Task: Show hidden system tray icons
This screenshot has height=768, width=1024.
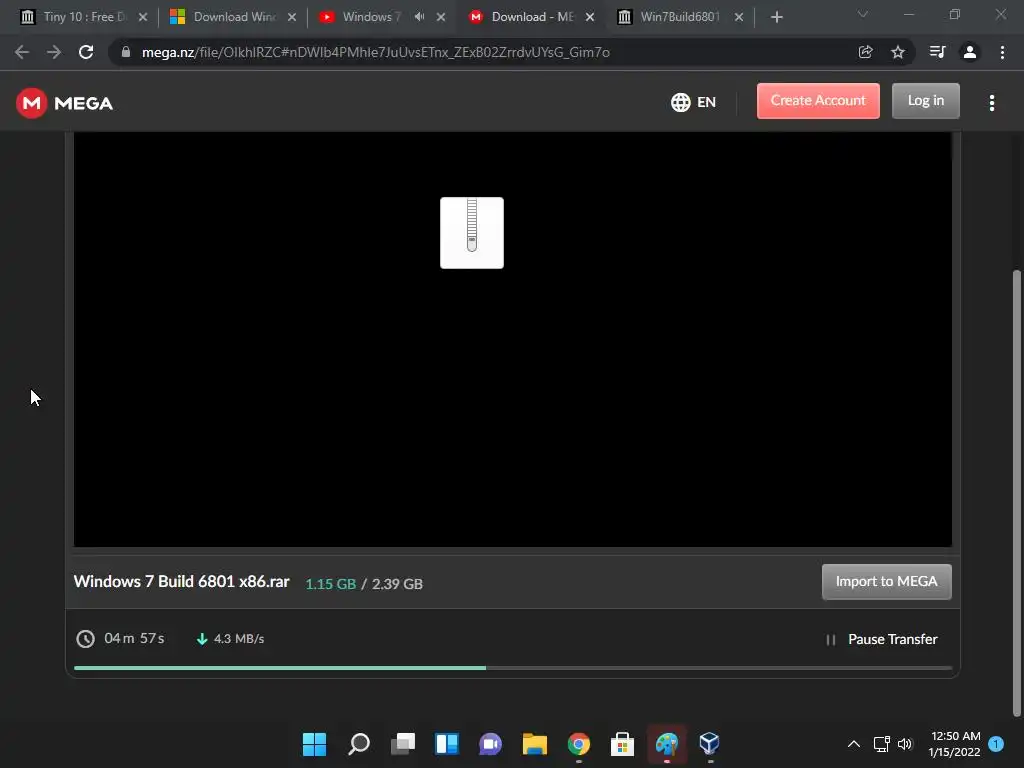Action: [x=854, y=744]
